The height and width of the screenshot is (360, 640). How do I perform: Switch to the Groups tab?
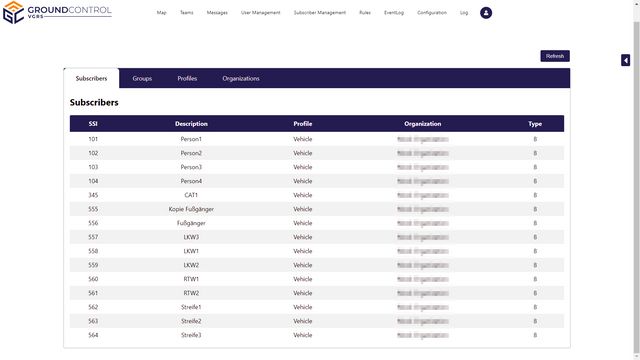click(x=142, y=78)
